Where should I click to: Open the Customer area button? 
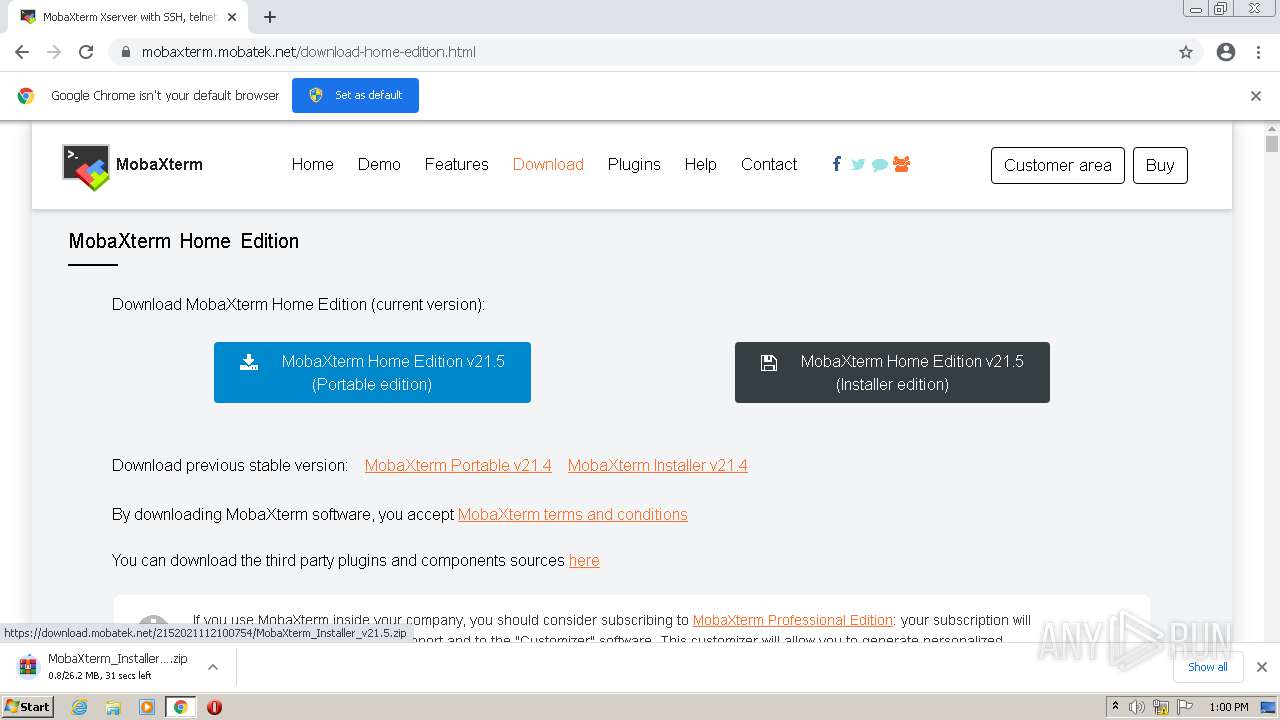1058,166
